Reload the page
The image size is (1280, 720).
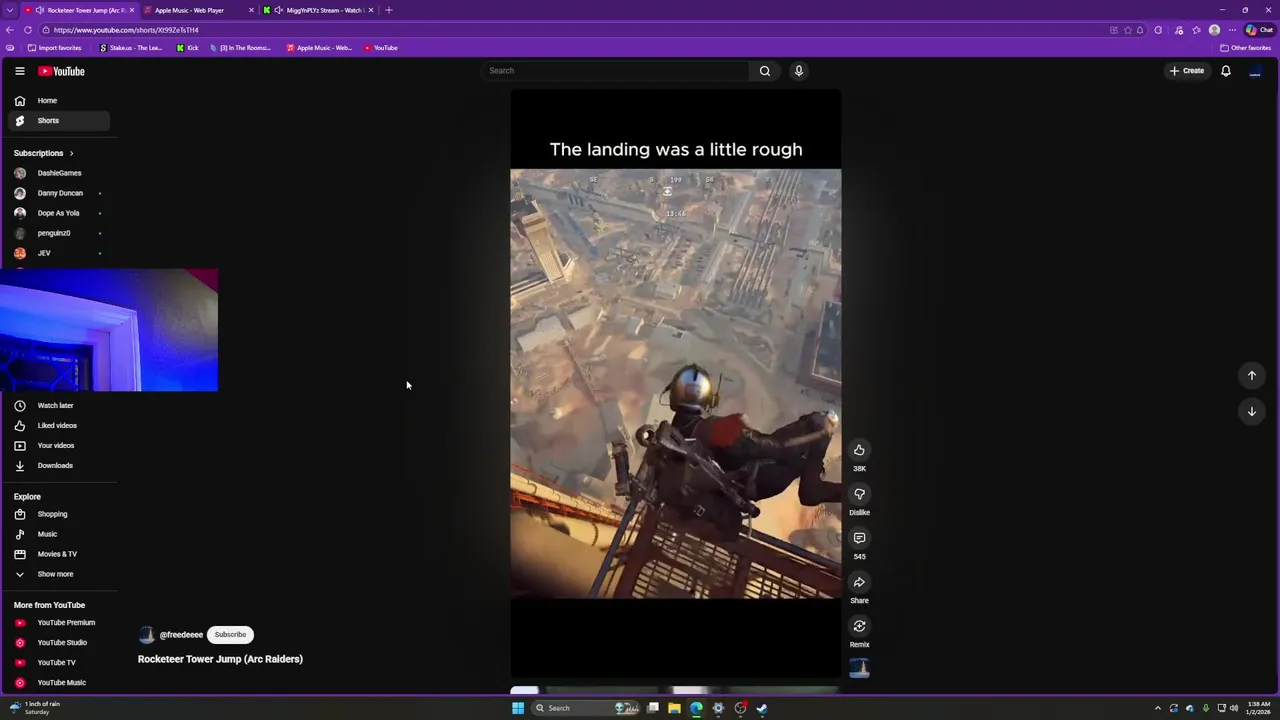click(28, 30)
